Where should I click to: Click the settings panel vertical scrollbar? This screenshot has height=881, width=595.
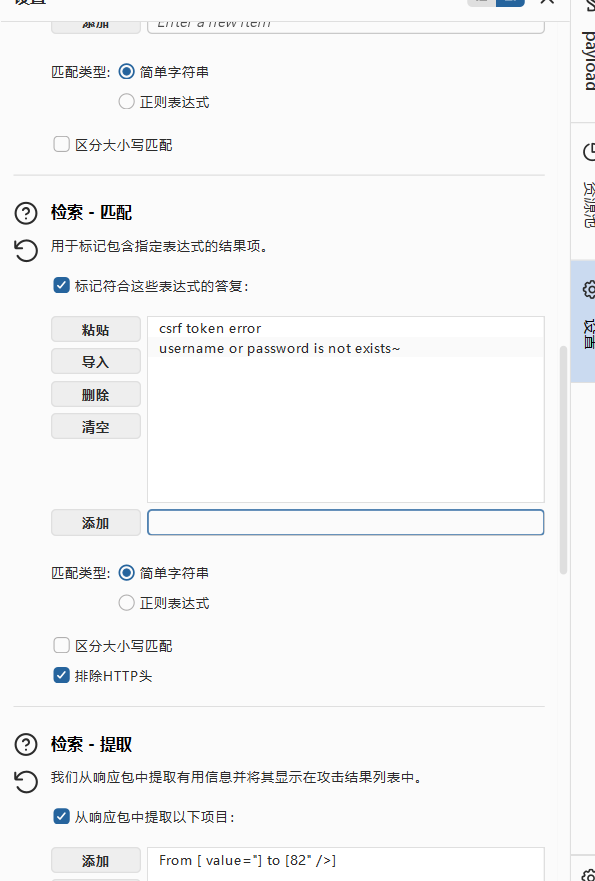pyautogui.click(x=563, y=460)
